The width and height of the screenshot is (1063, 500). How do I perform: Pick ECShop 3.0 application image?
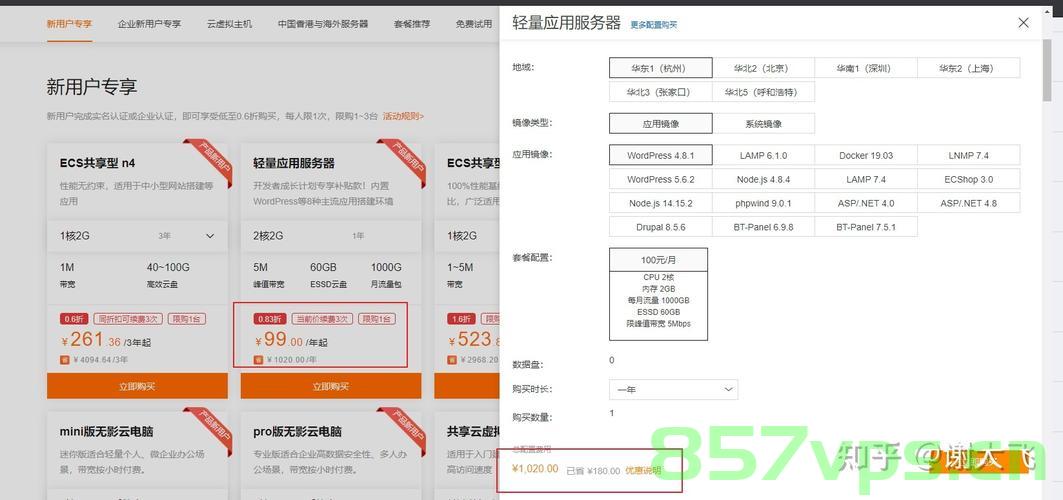click(969, 179)
